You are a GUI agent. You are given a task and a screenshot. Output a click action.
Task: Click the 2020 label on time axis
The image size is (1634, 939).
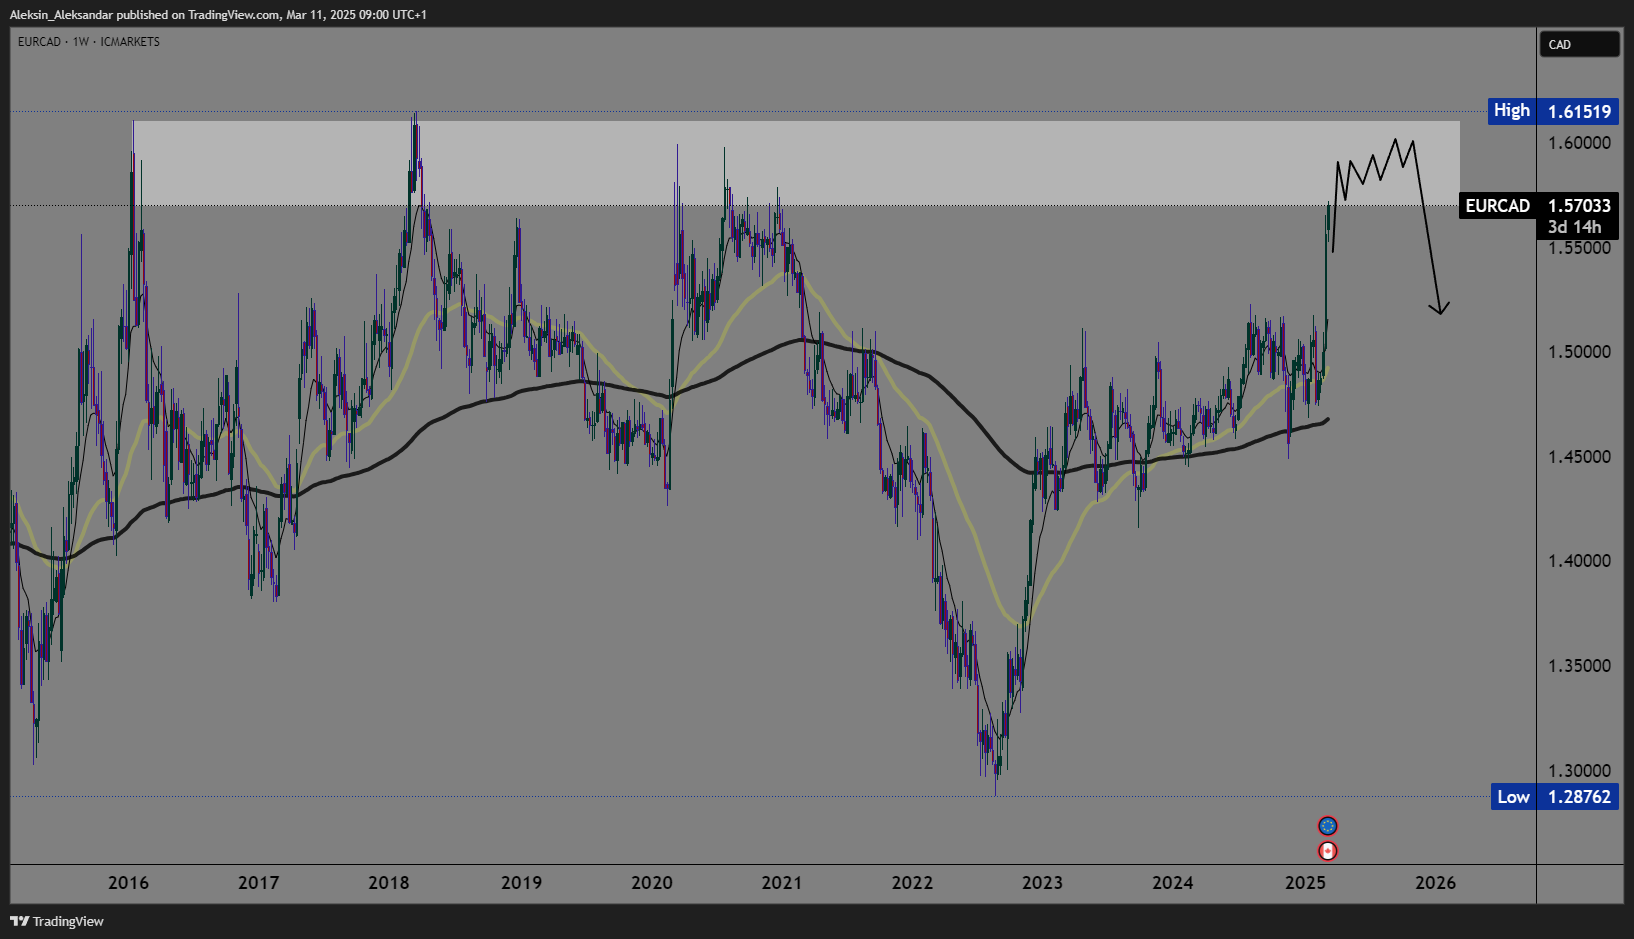tap(652, 883)
